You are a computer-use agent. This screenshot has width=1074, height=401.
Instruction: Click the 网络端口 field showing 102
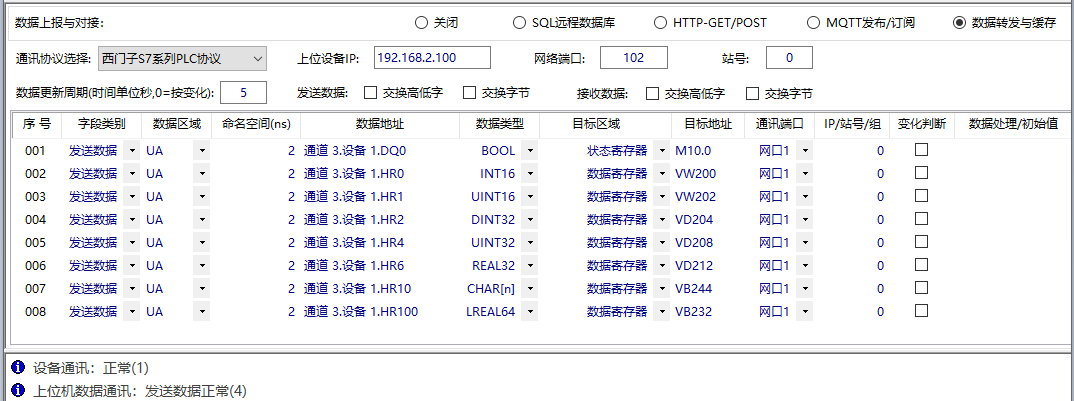tap(633, 58)
